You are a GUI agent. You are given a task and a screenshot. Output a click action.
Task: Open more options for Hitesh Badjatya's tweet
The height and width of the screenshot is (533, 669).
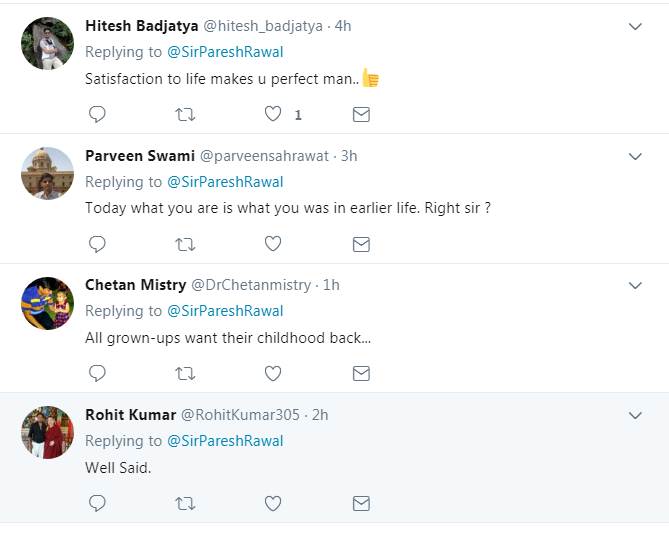pyautogui.click(x=635, y=27)
